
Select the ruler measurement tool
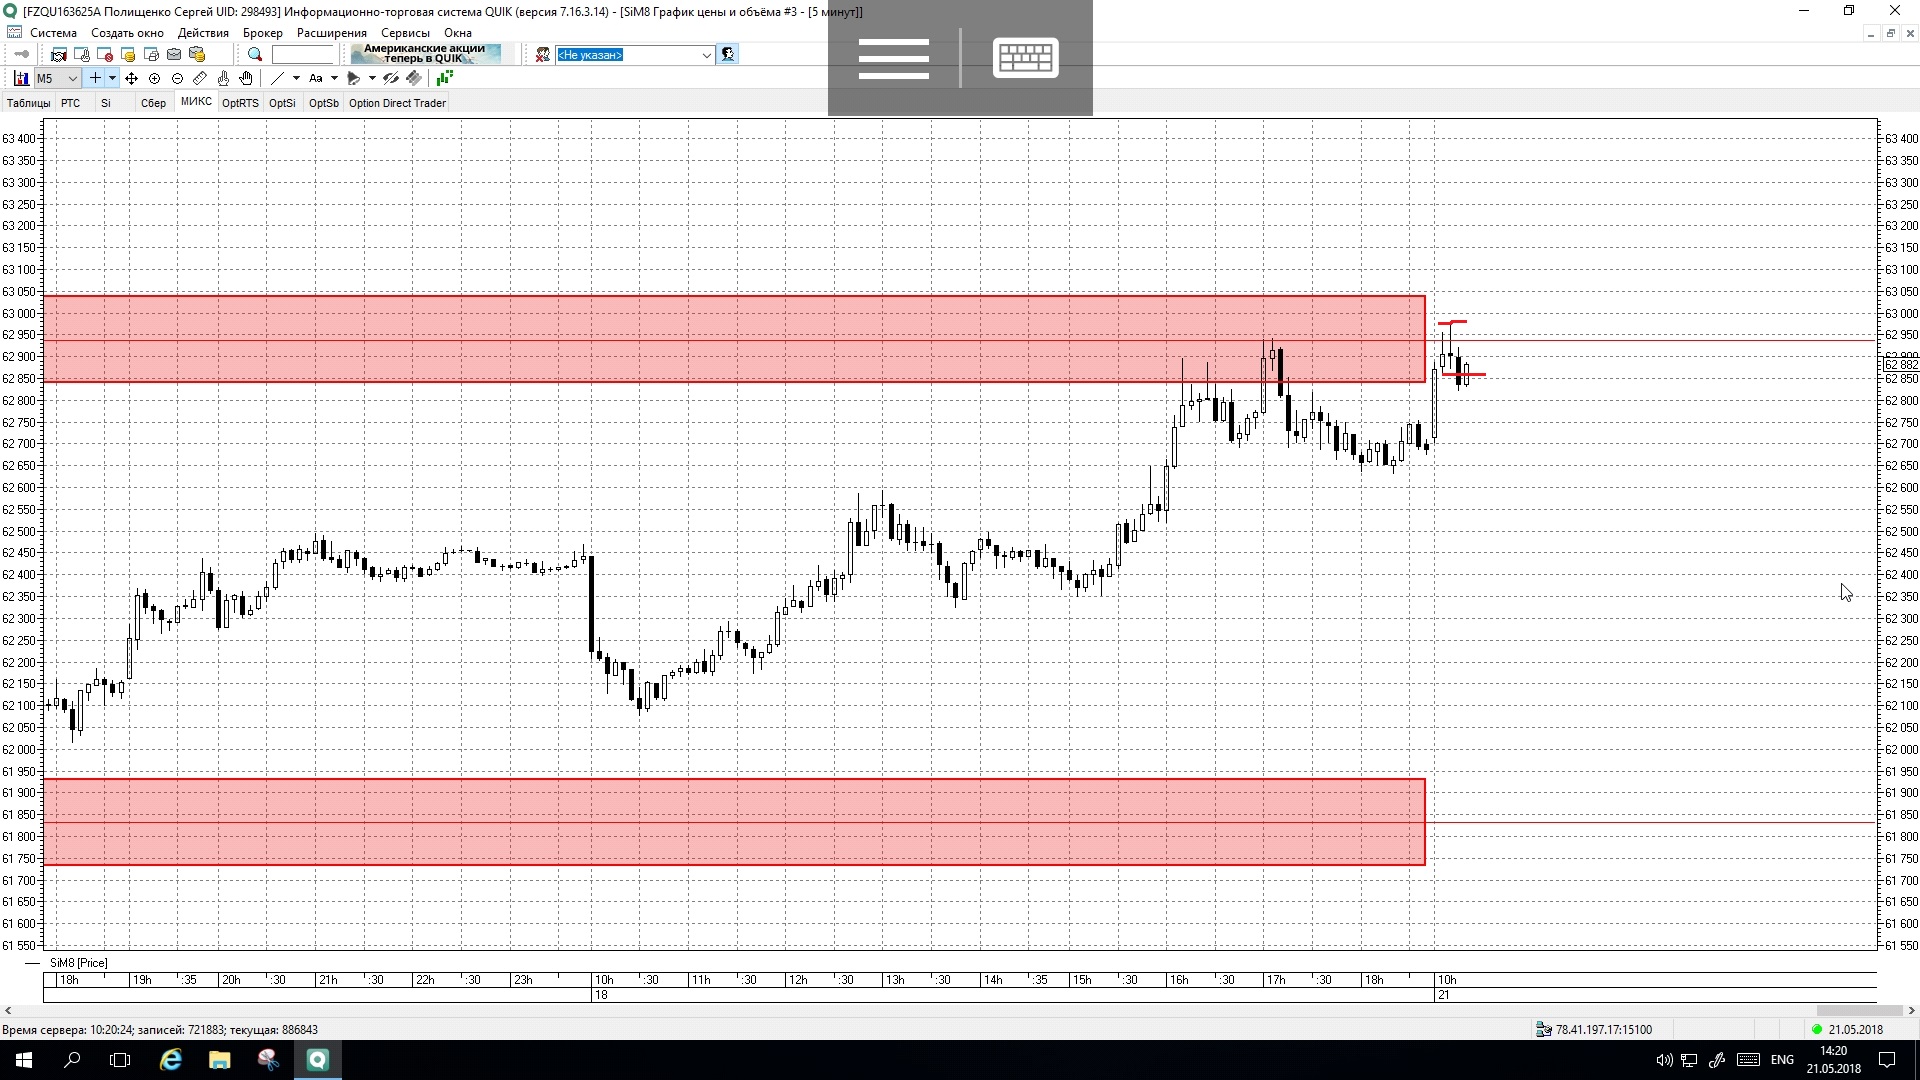pos(200,78)
